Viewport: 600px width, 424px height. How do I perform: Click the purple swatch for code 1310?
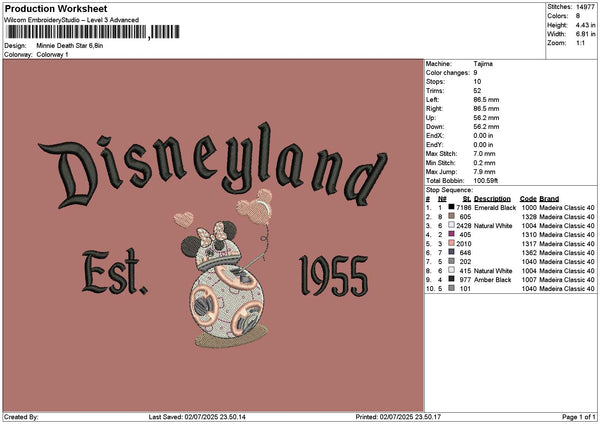coord(452,234)
